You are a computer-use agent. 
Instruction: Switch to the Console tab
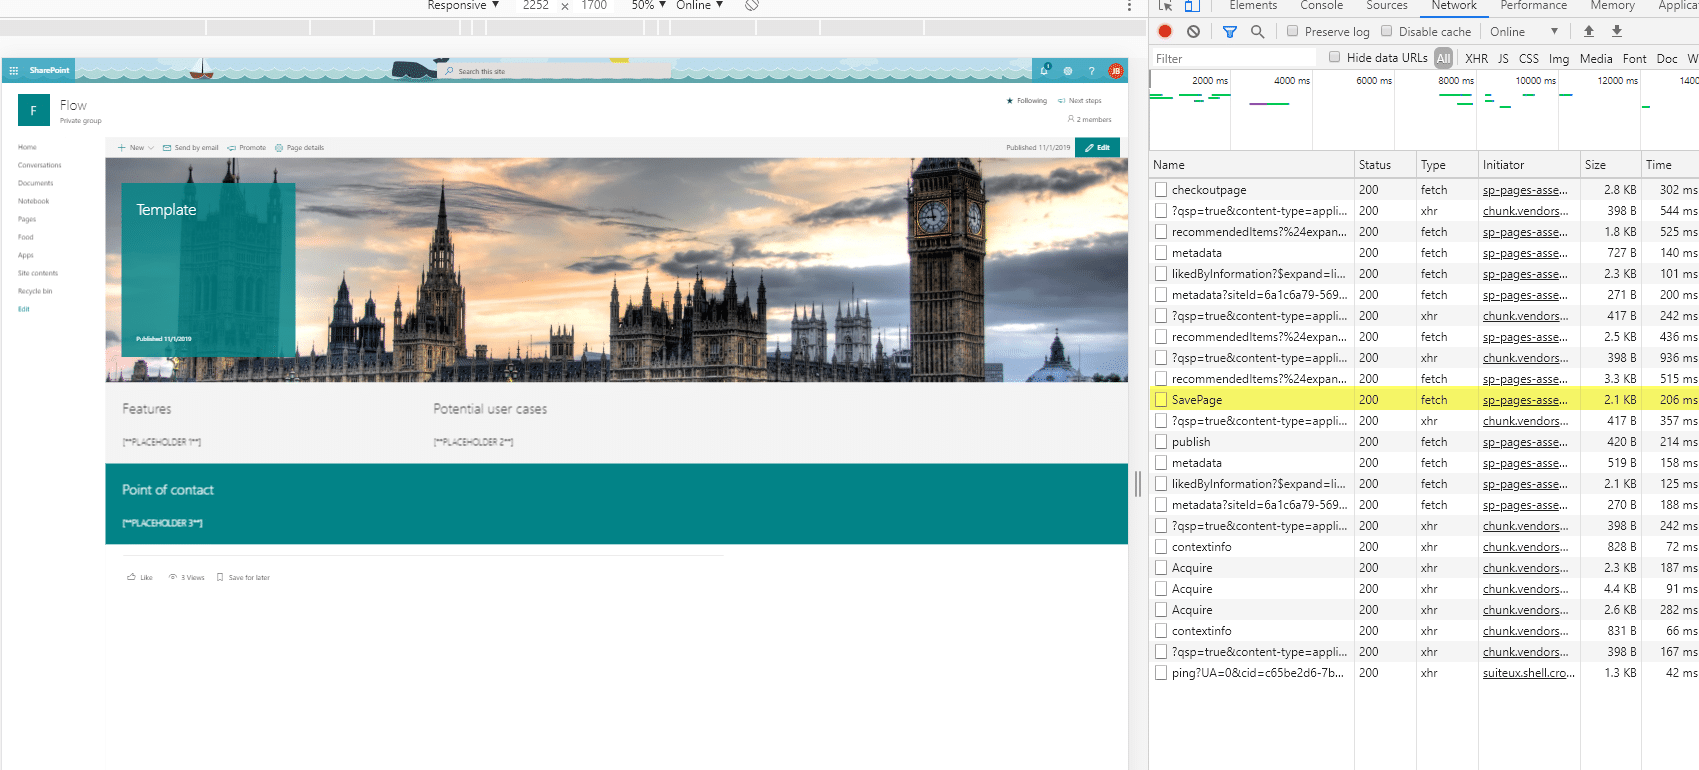click(x=1321, y=5)
